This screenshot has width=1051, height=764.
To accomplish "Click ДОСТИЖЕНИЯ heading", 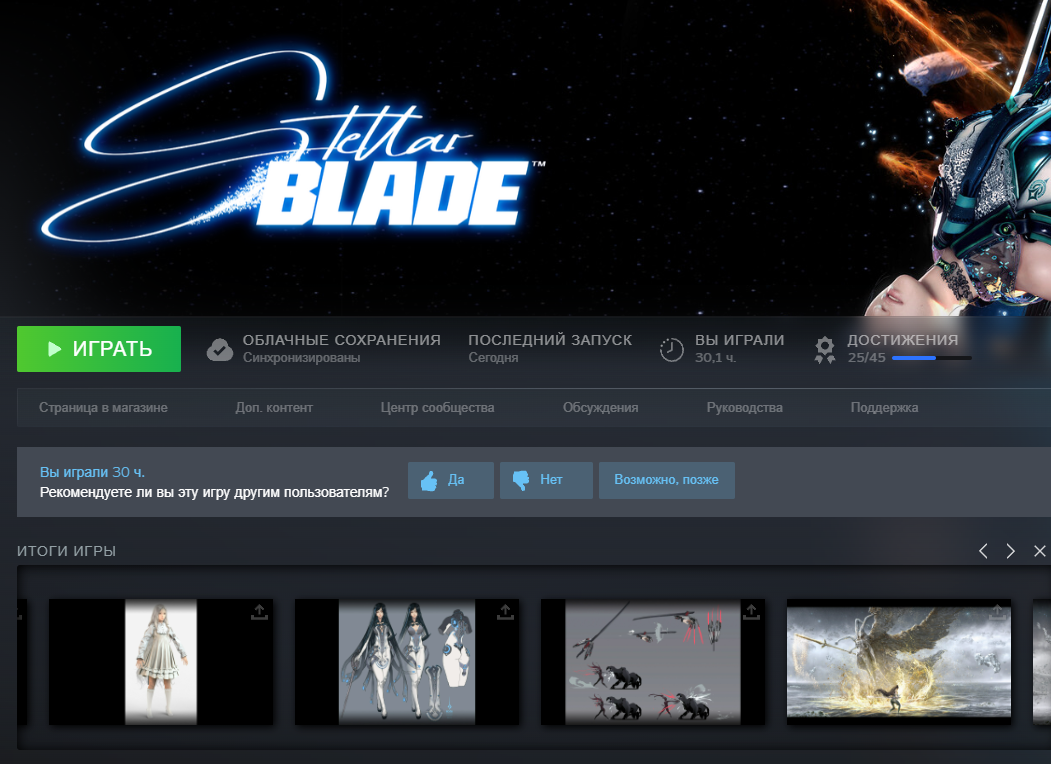I will (x=903, y=340).
